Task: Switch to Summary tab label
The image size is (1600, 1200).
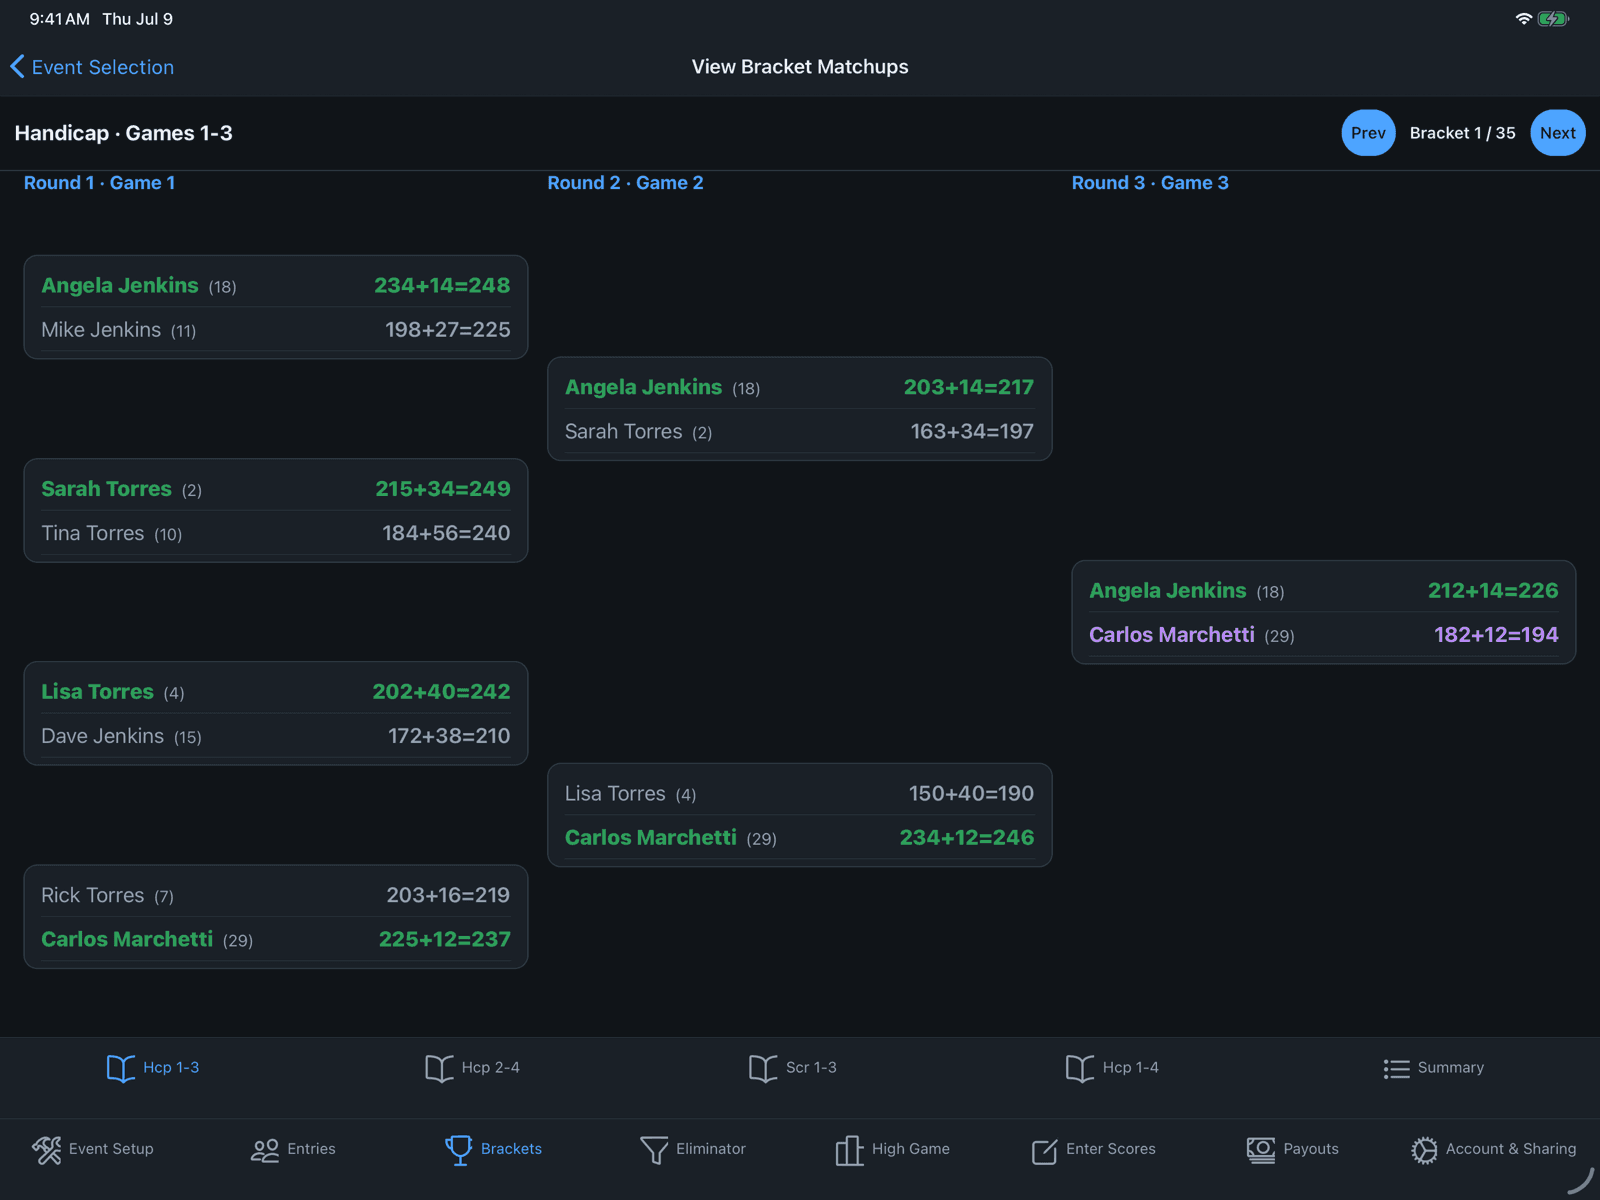Action: [1450, 1068]
